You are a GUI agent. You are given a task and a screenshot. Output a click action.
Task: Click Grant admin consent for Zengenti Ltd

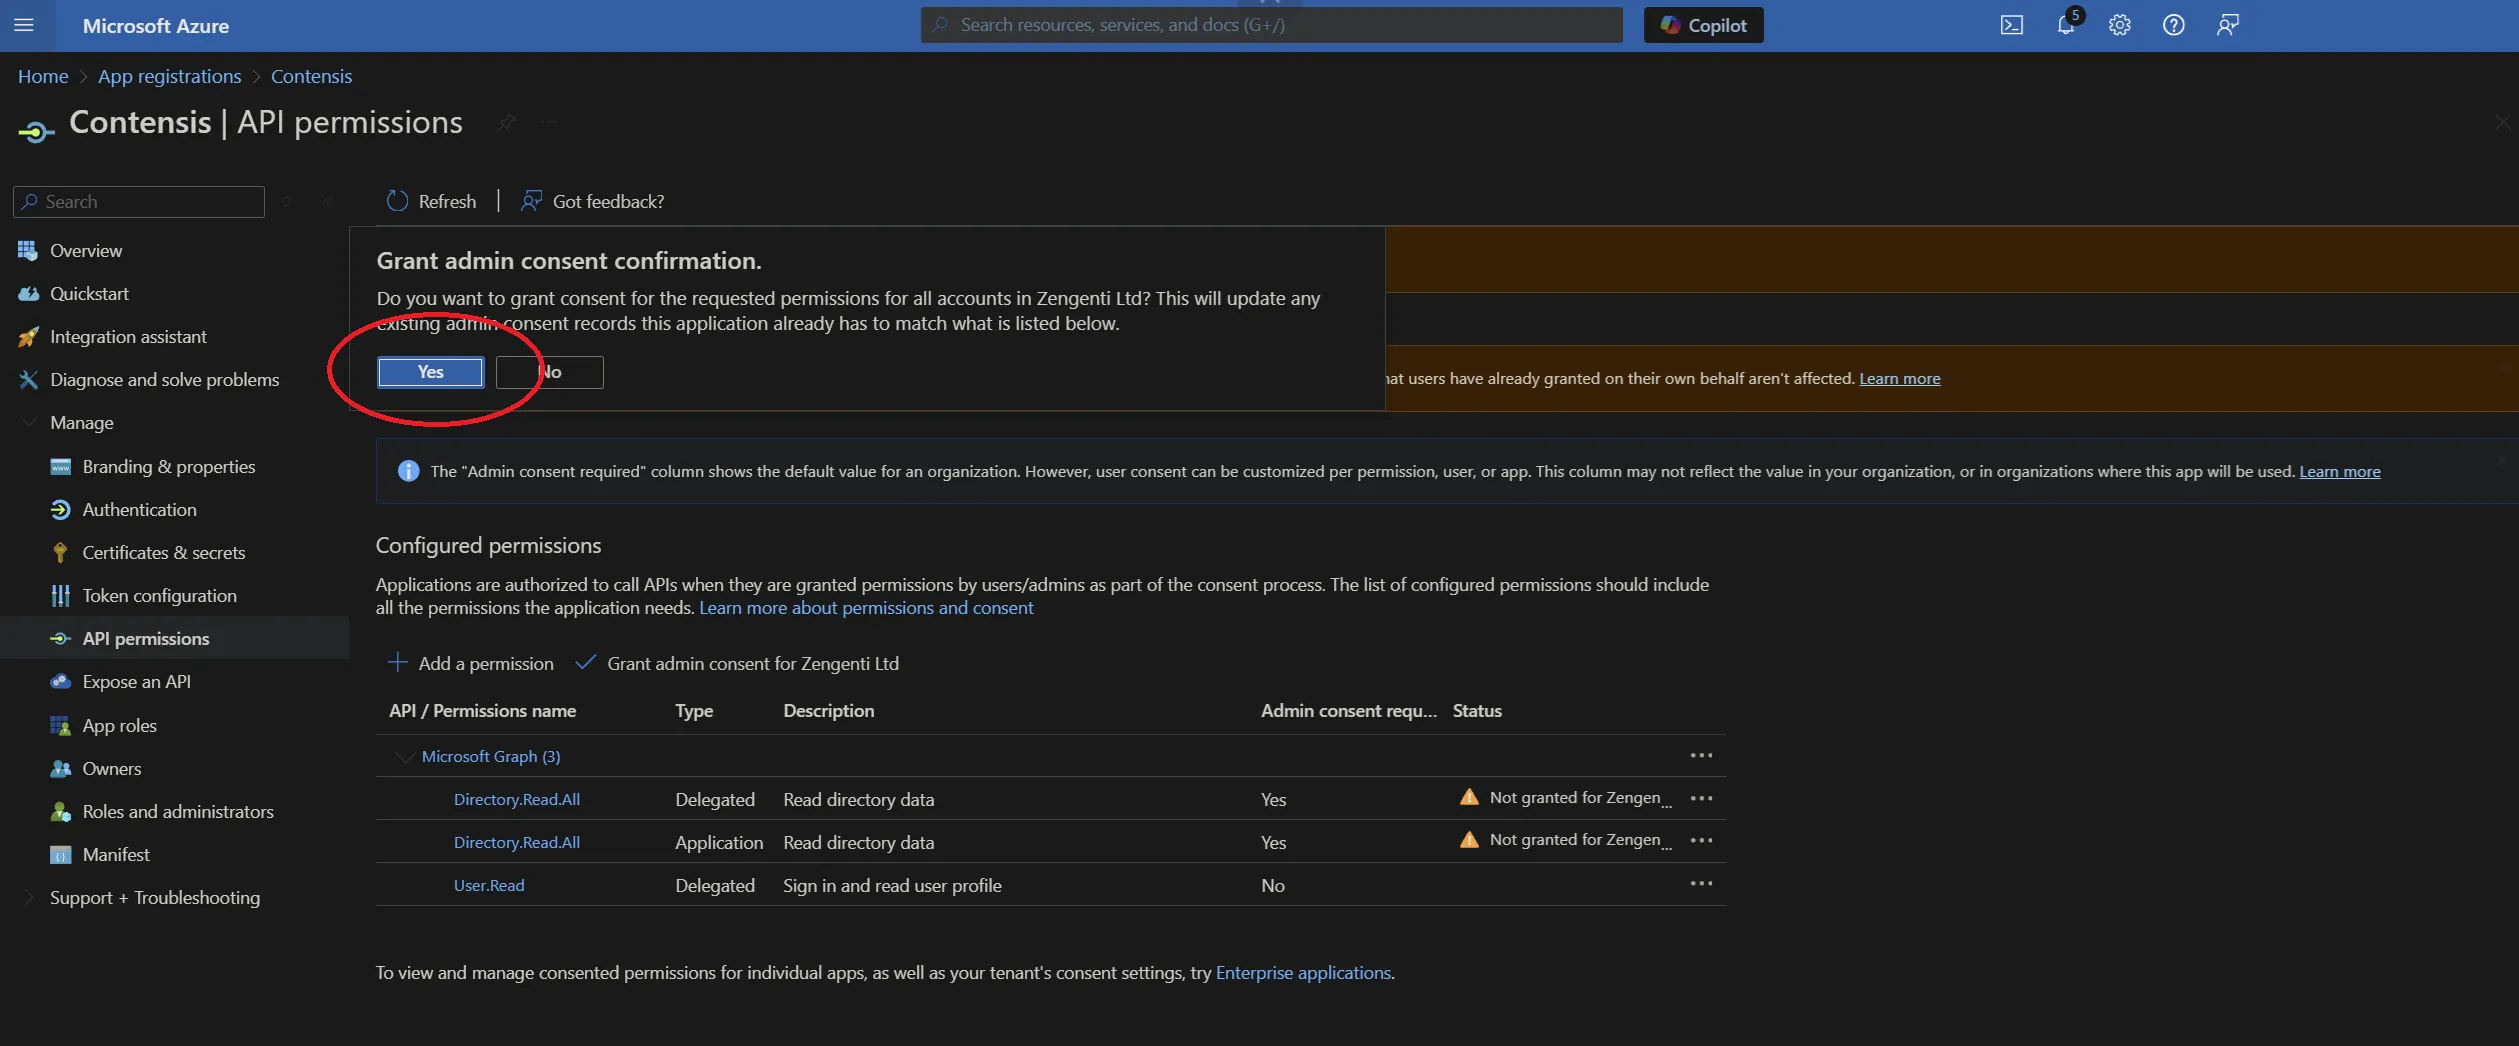[x=737, y=664]
